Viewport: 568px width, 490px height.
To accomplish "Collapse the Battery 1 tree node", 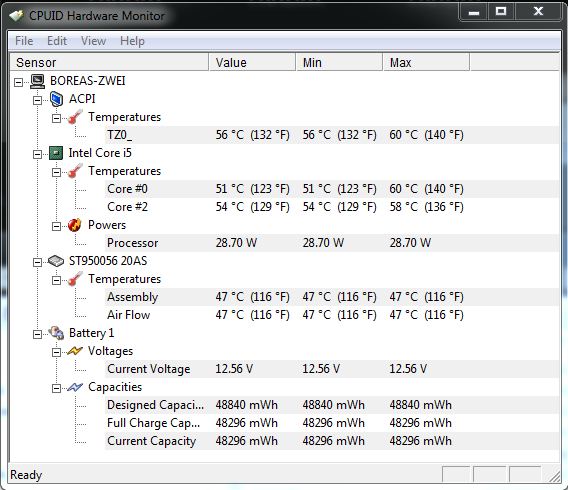I will (37, 334).
